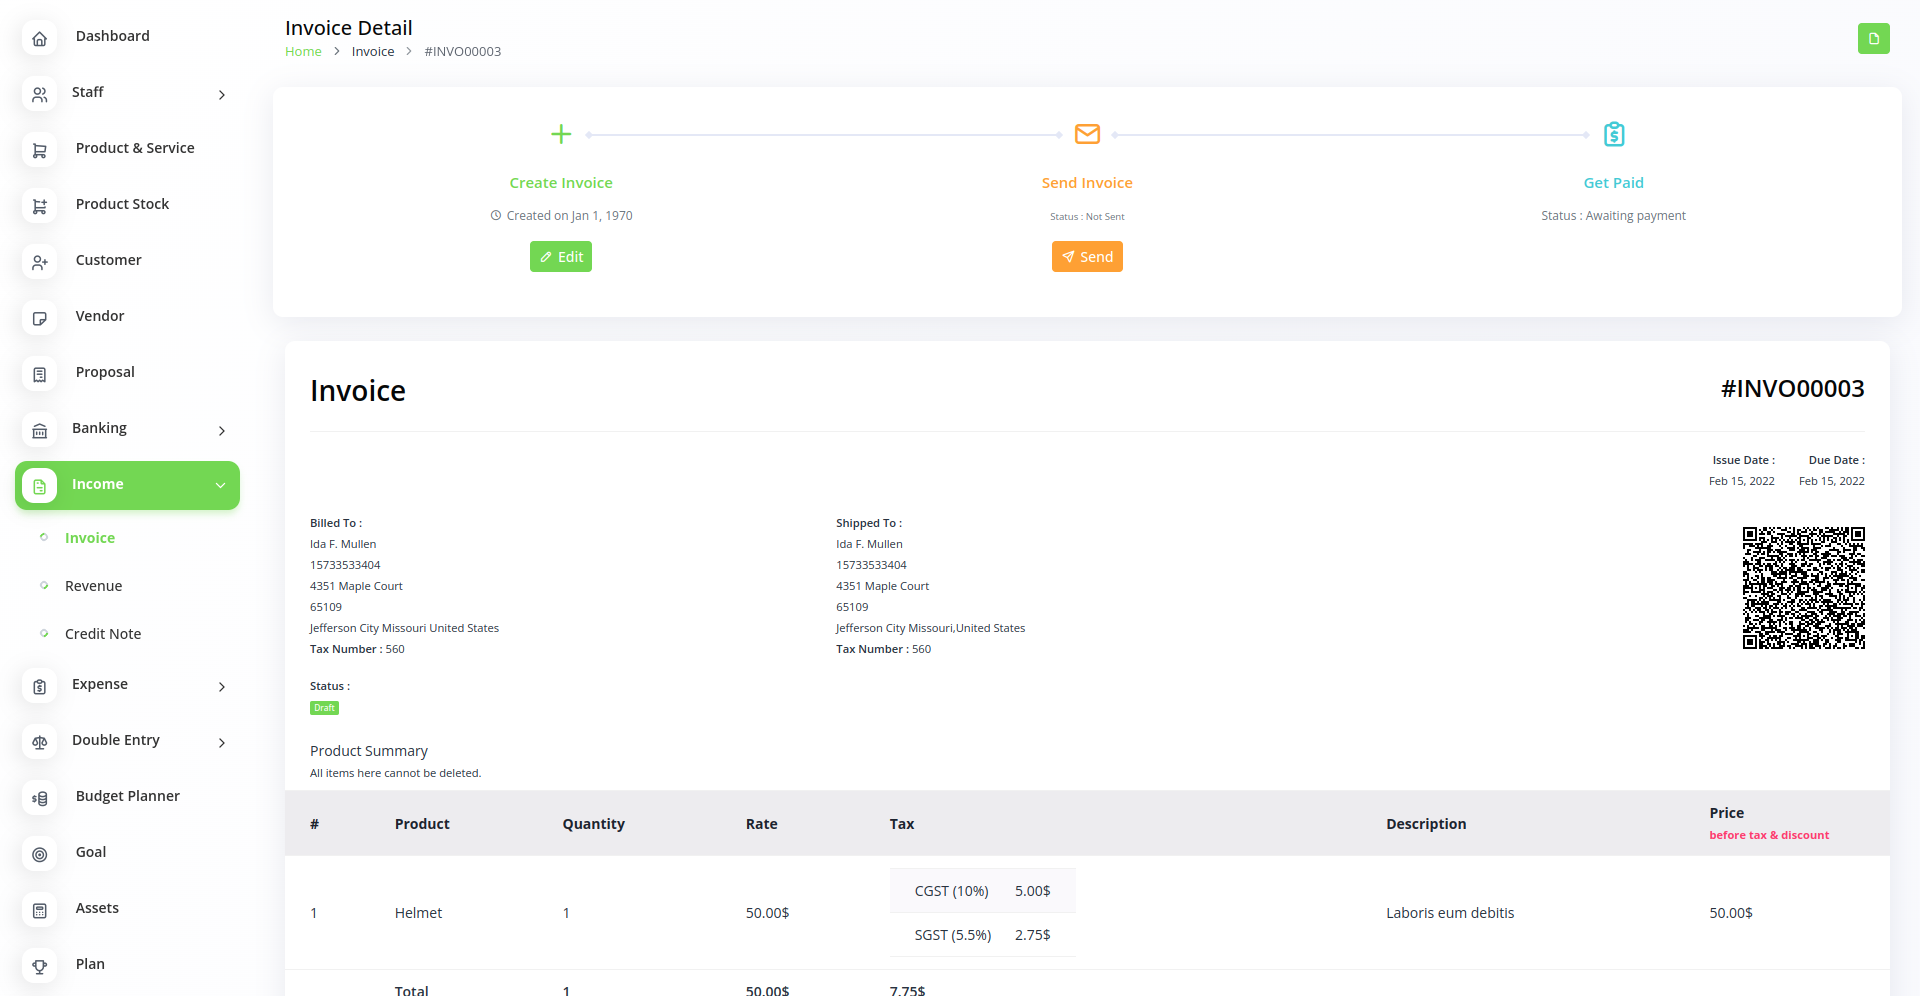Click the invoice QR code image
This screenshot has height=996, width=1920.
coord(1803,588)
